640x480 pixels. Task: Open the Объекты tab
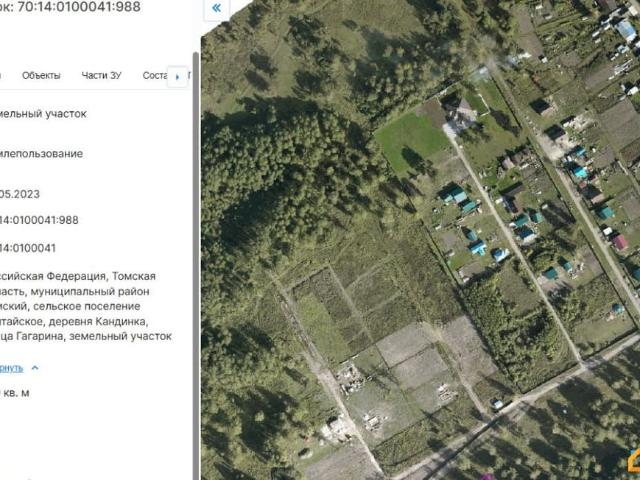pos(41,76)
